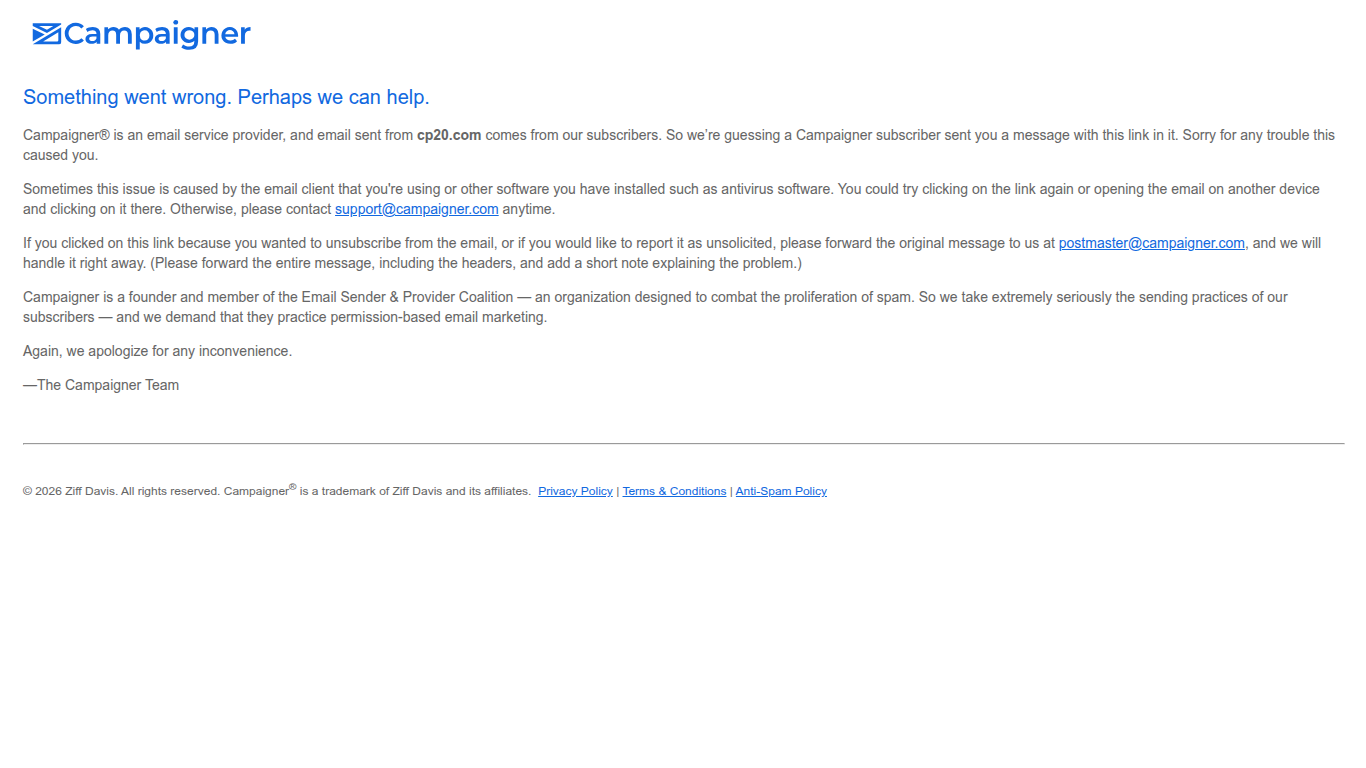Click the horizontal divider line above footer

click(x=683, y=443)
